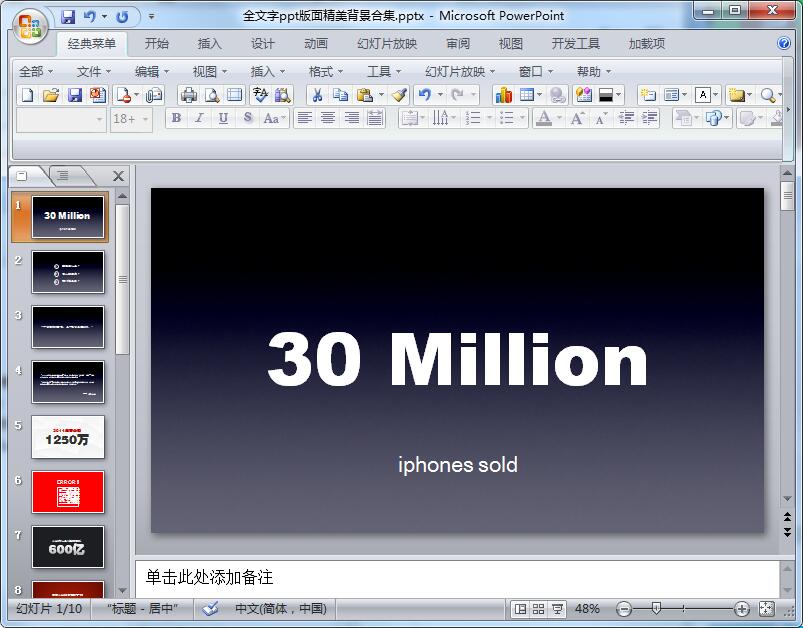
Task: Start Slide Show view from status bar
Action: coord(557,609)
